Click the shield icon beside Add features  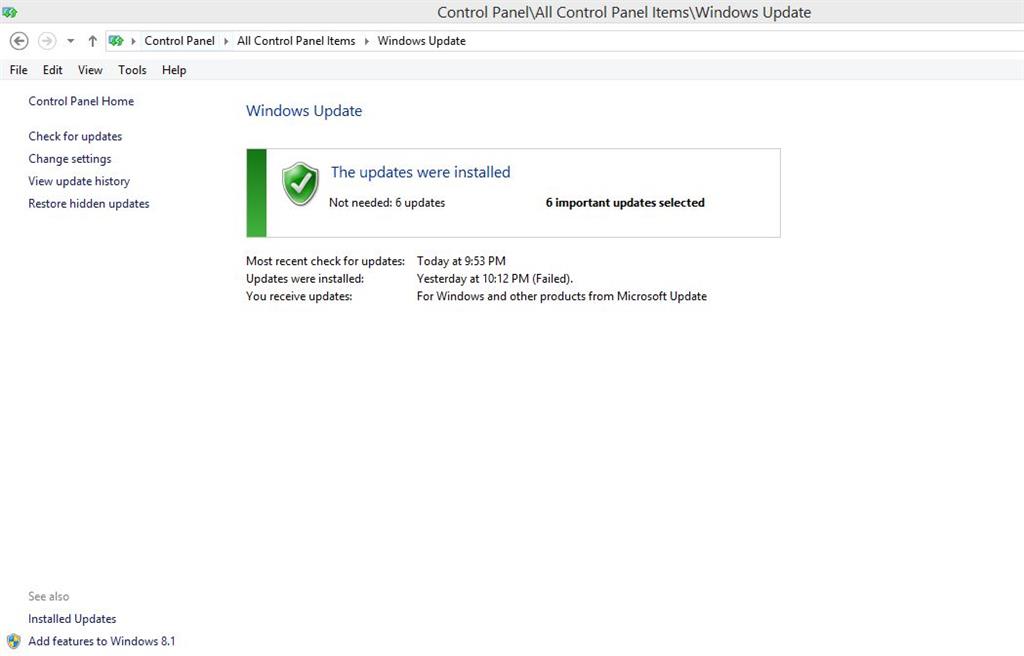coord(14,641)
